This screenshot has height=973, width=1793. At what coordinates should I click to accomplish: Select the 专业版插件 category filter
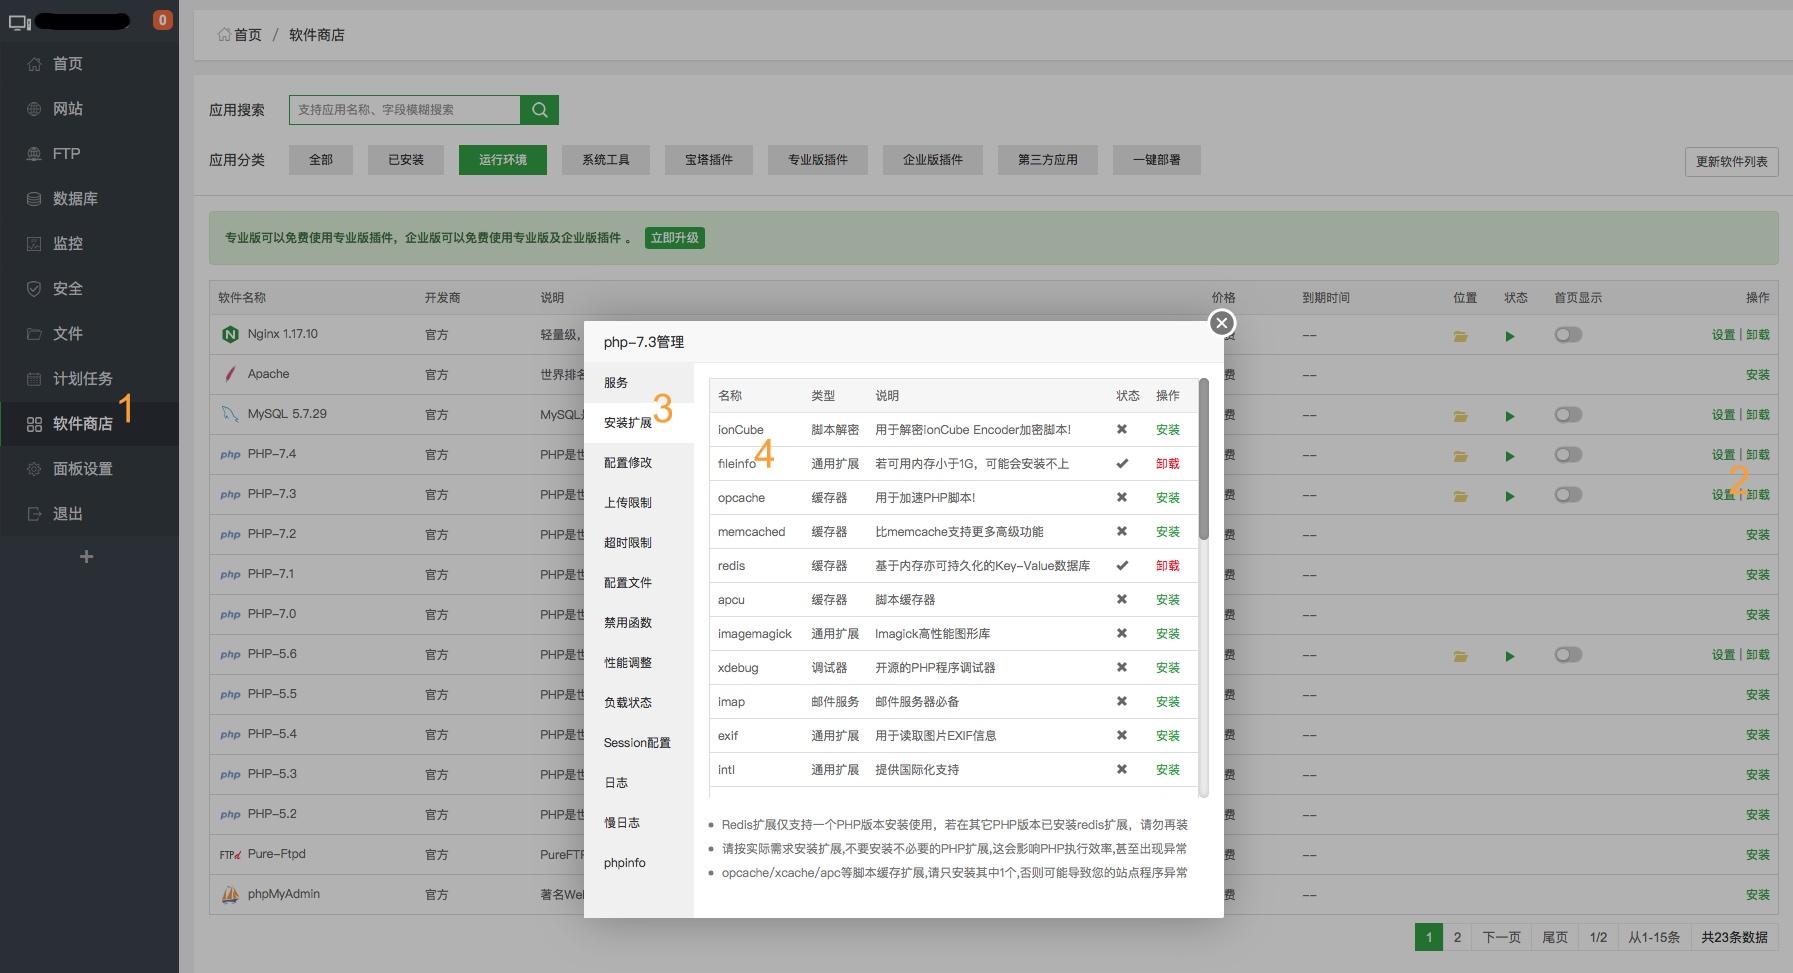pos(818,160)
